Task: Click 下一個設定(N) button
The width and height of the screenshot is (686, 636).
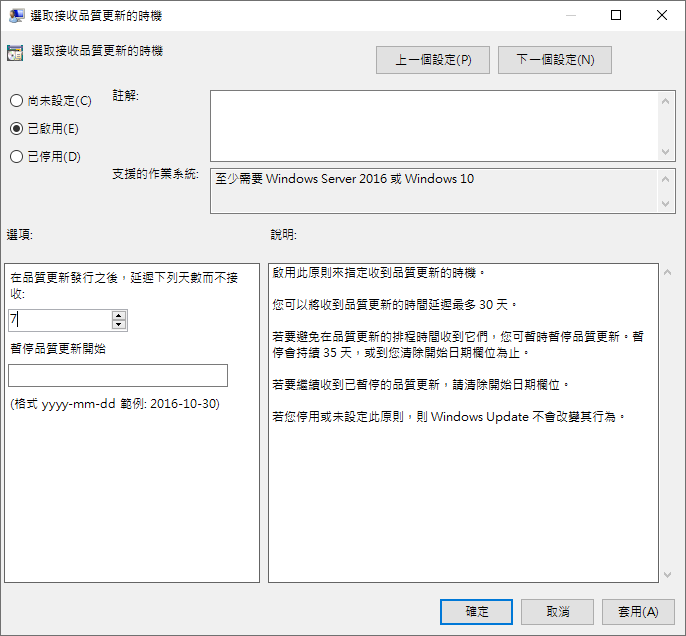Action: [555, 60]
